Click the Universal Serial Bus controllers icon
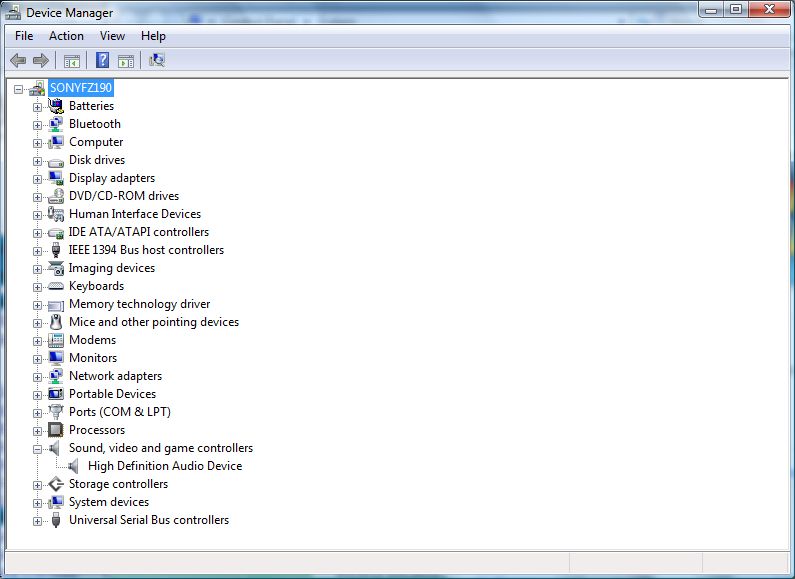Screen dimensions: 795x579 pyautogui.click(x=56, y=520)
